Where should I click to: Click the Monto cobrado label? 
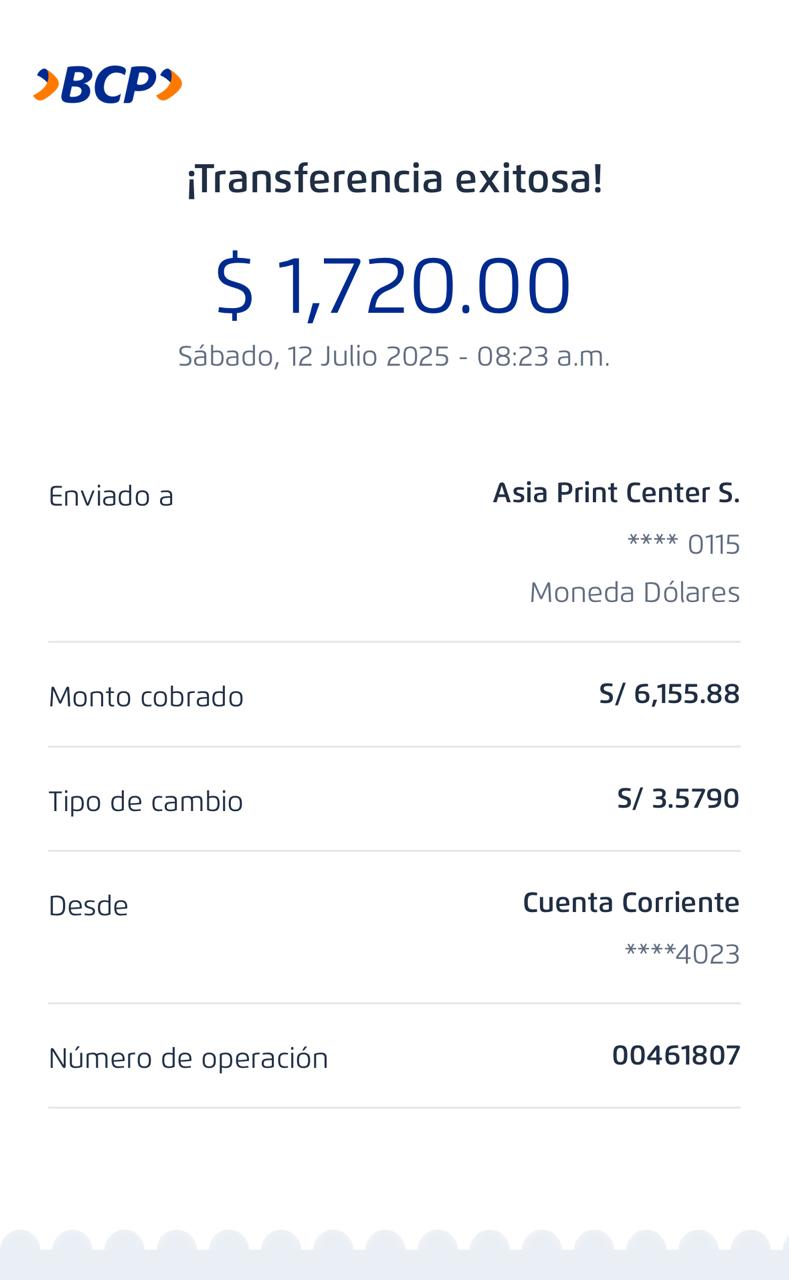pyautogui.click(x=146, y=697)
